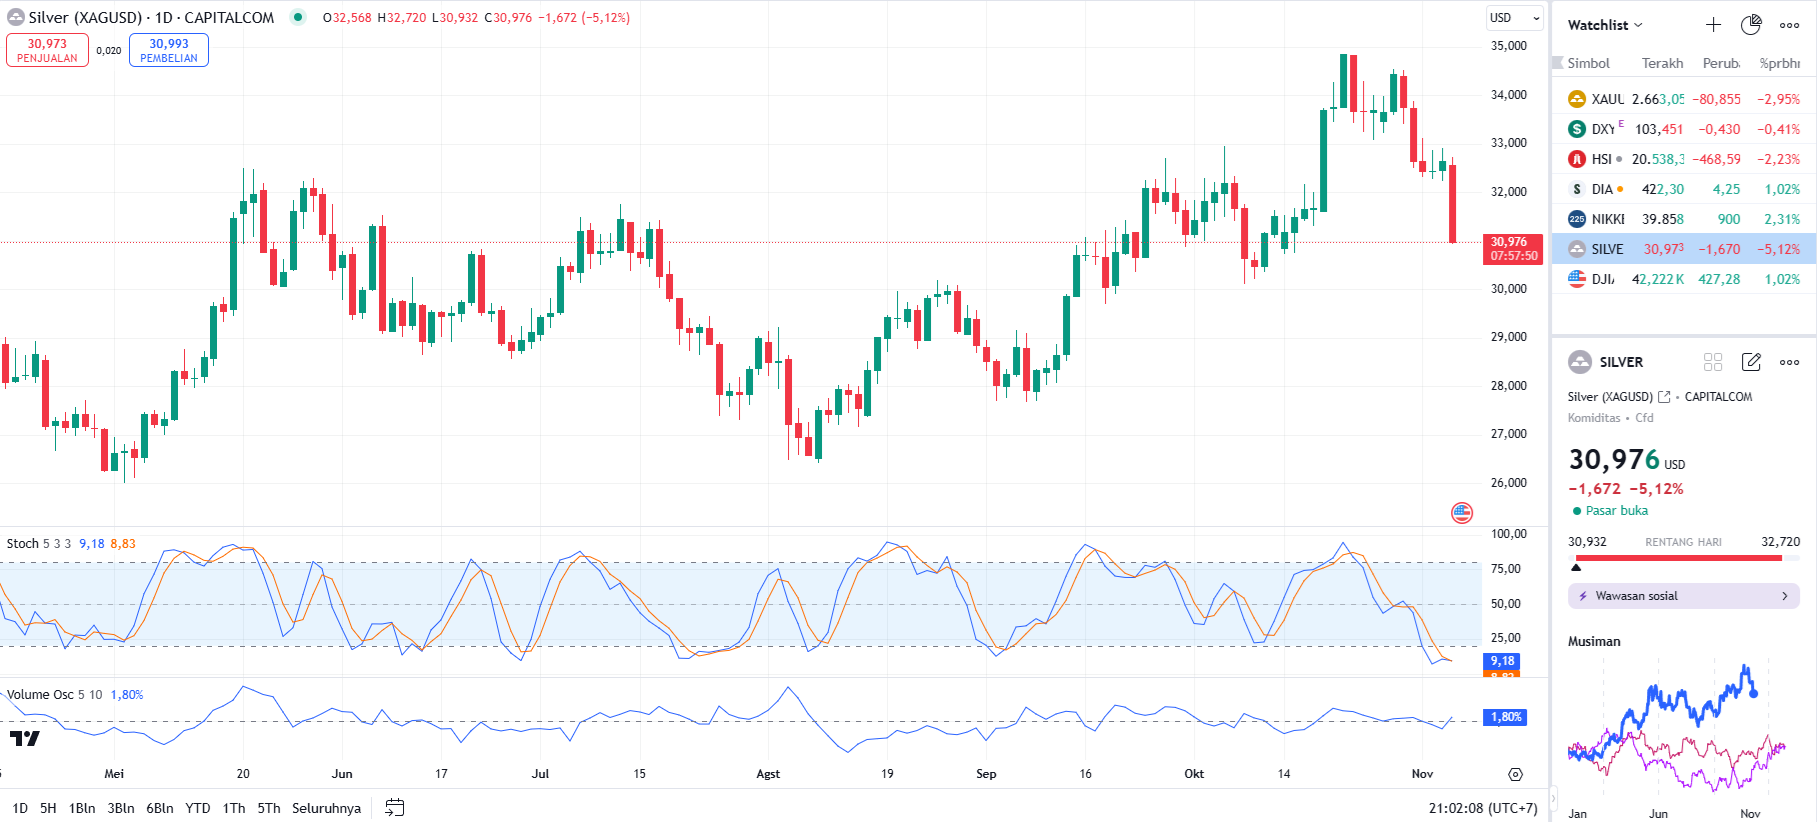1817x822 pixels.
Task: Click the US flag event icon on chart
Action: [x=1462, y=513]
